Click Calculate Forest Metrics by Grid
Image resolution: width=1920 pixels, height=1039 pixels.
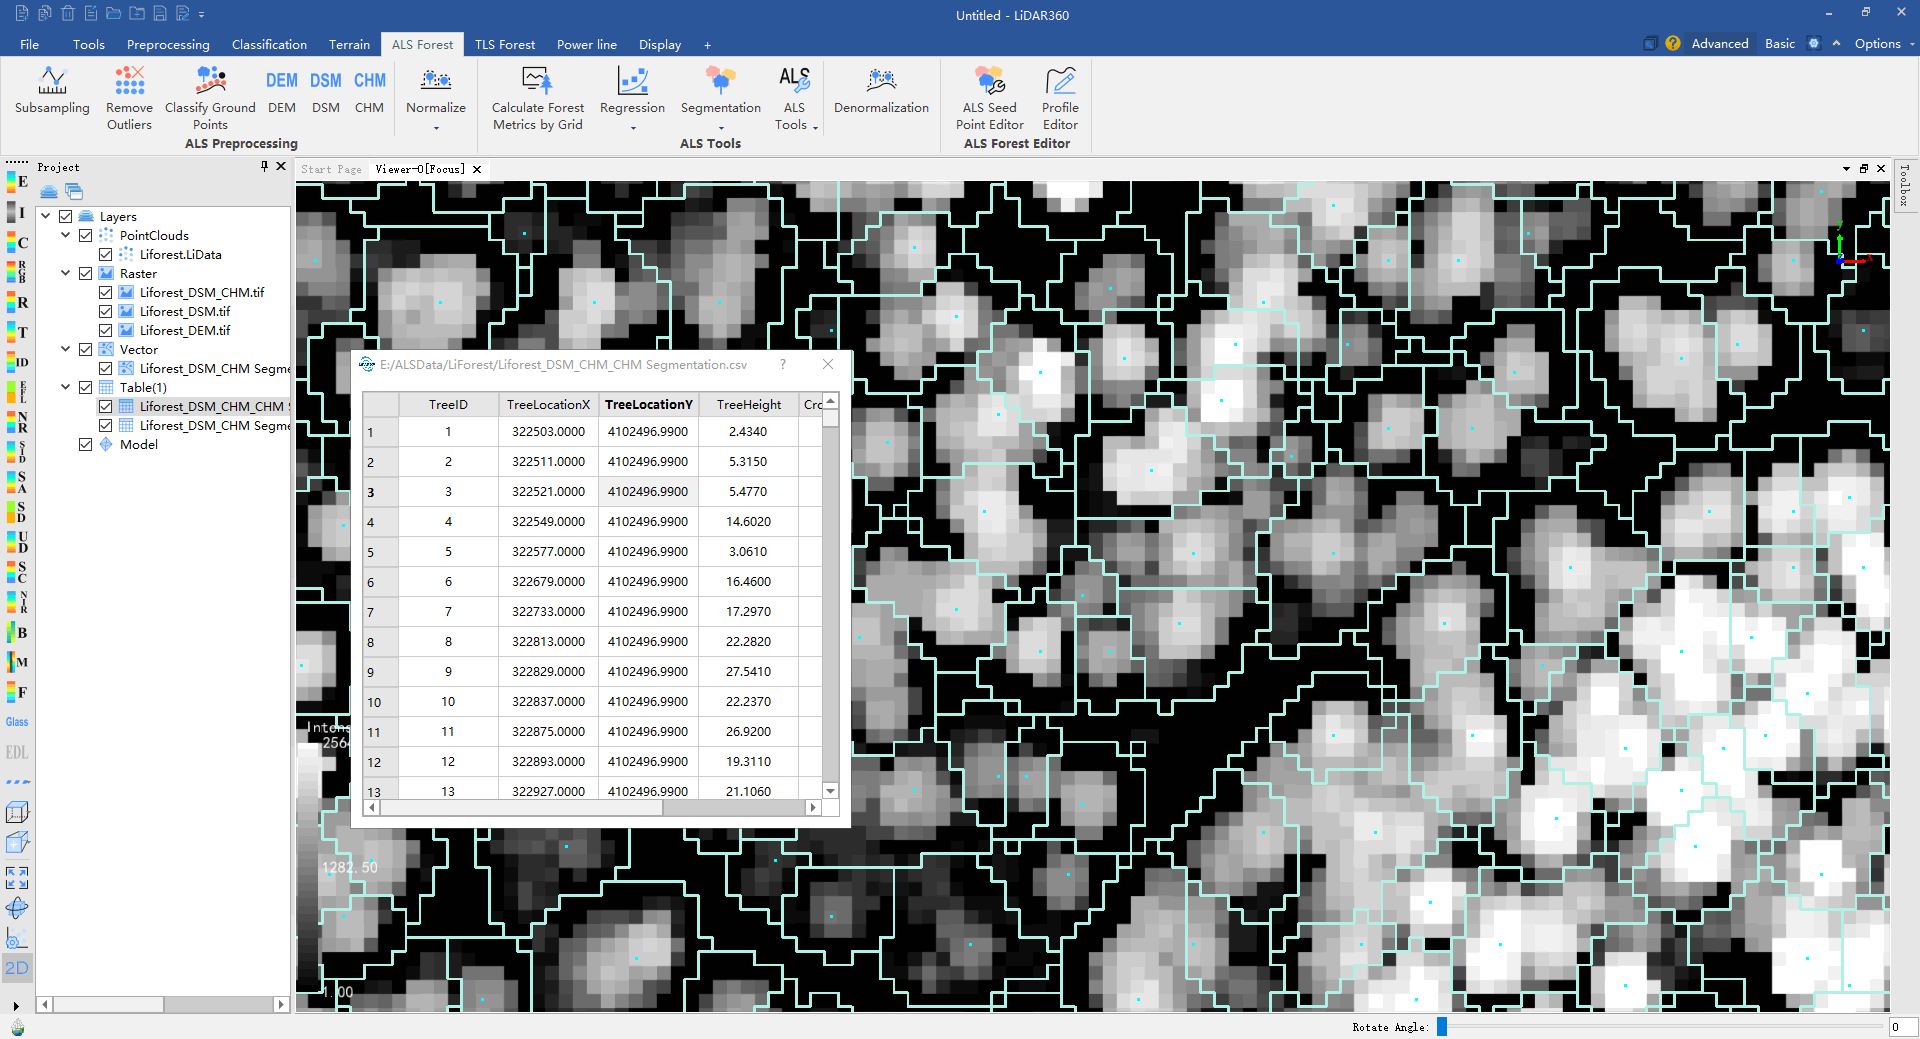pos(538,98)
